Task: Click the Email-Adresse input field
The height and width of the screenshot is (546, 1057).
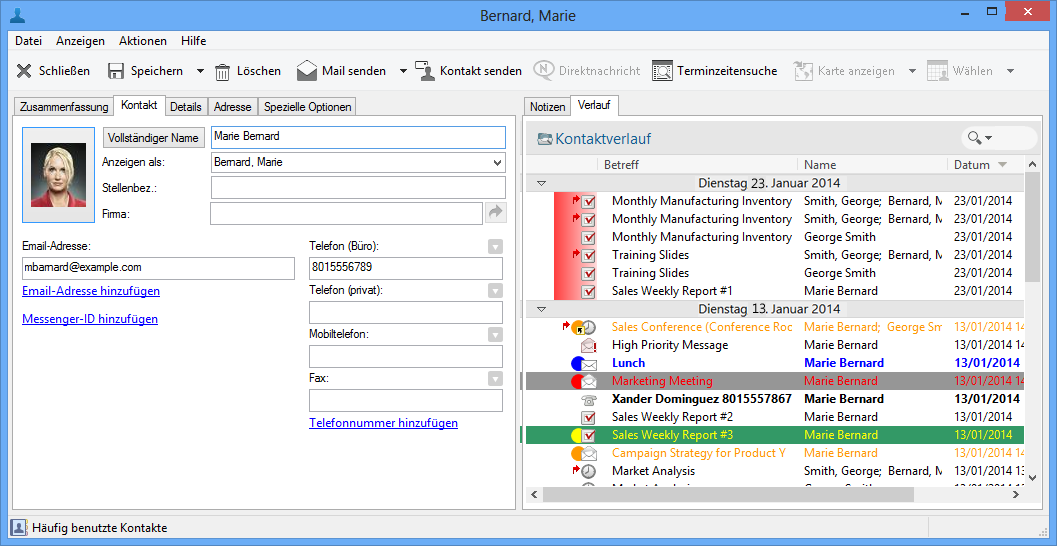Action: [158, 268]
